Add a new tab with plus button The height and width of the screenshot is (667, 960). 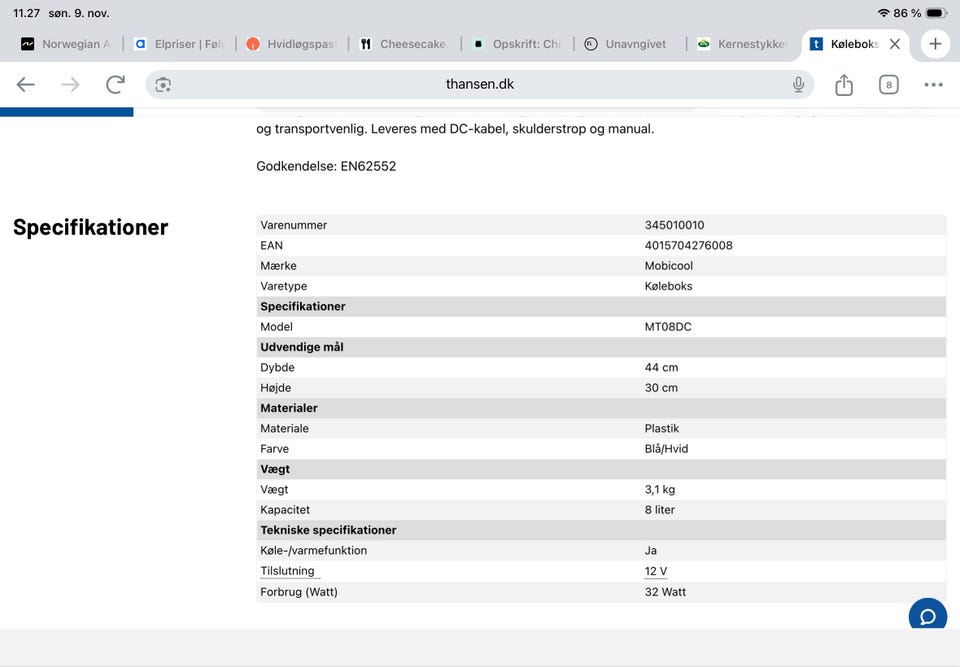coord(935,44)
